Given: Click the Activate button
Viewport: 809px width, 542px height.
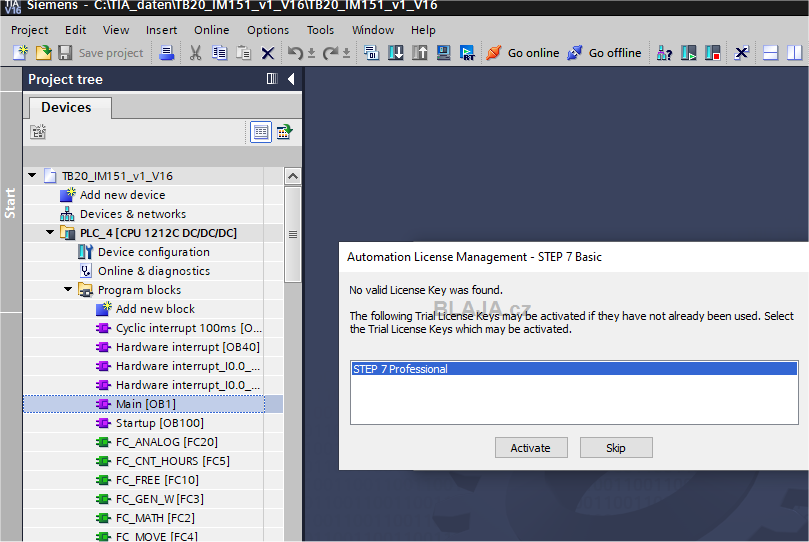Looking at the screenshot, I should point(531,448).
